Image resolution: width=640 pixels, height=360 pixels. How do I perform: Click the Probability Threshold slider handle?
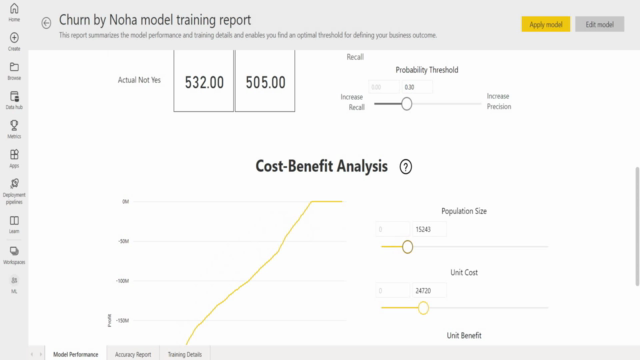406,104
